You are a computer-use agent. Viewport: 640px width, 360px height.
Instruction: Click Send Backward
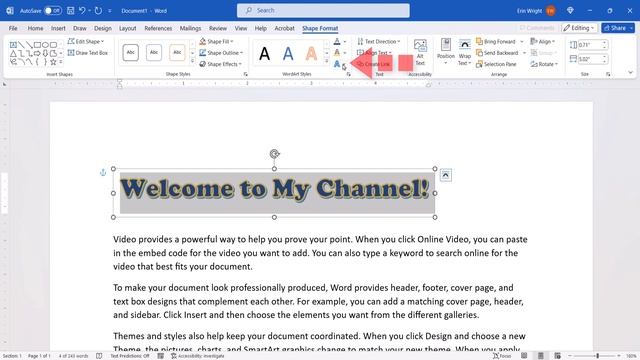[497, 53]
